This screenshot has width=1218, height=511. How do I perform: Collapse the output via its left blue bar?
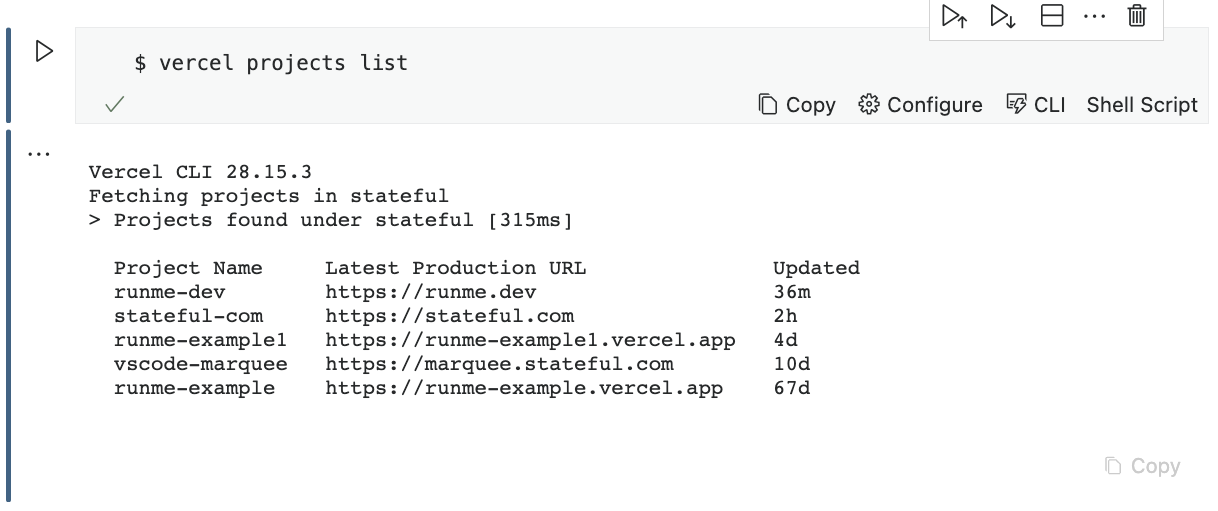point(9,315)
